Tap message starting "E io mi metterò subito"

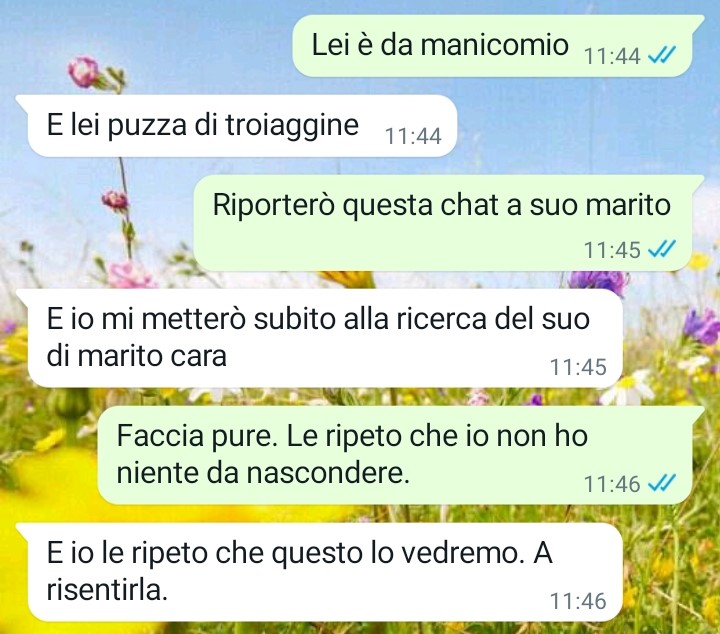click(x=319, y=338)
